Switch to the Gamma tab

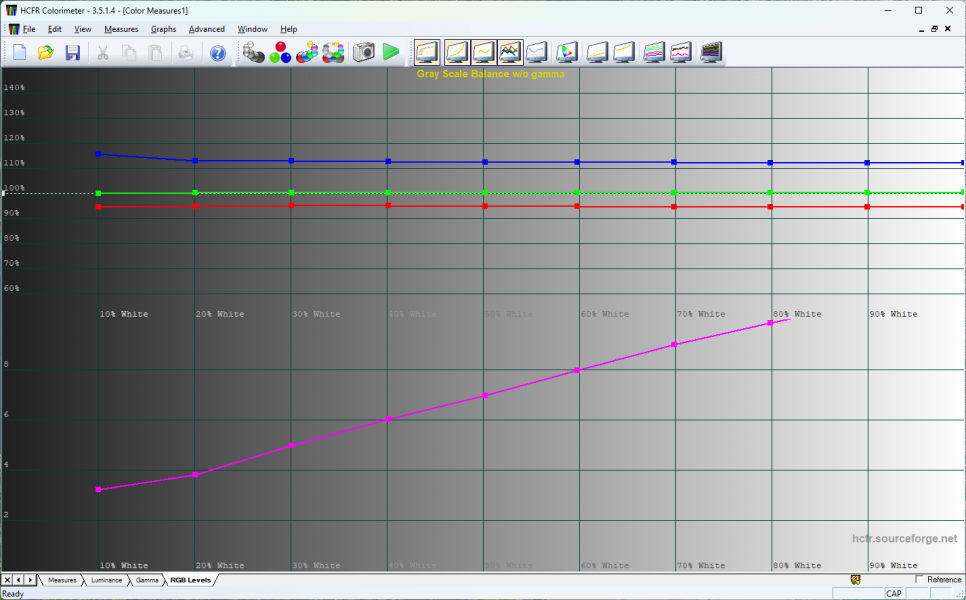point(147,580)
